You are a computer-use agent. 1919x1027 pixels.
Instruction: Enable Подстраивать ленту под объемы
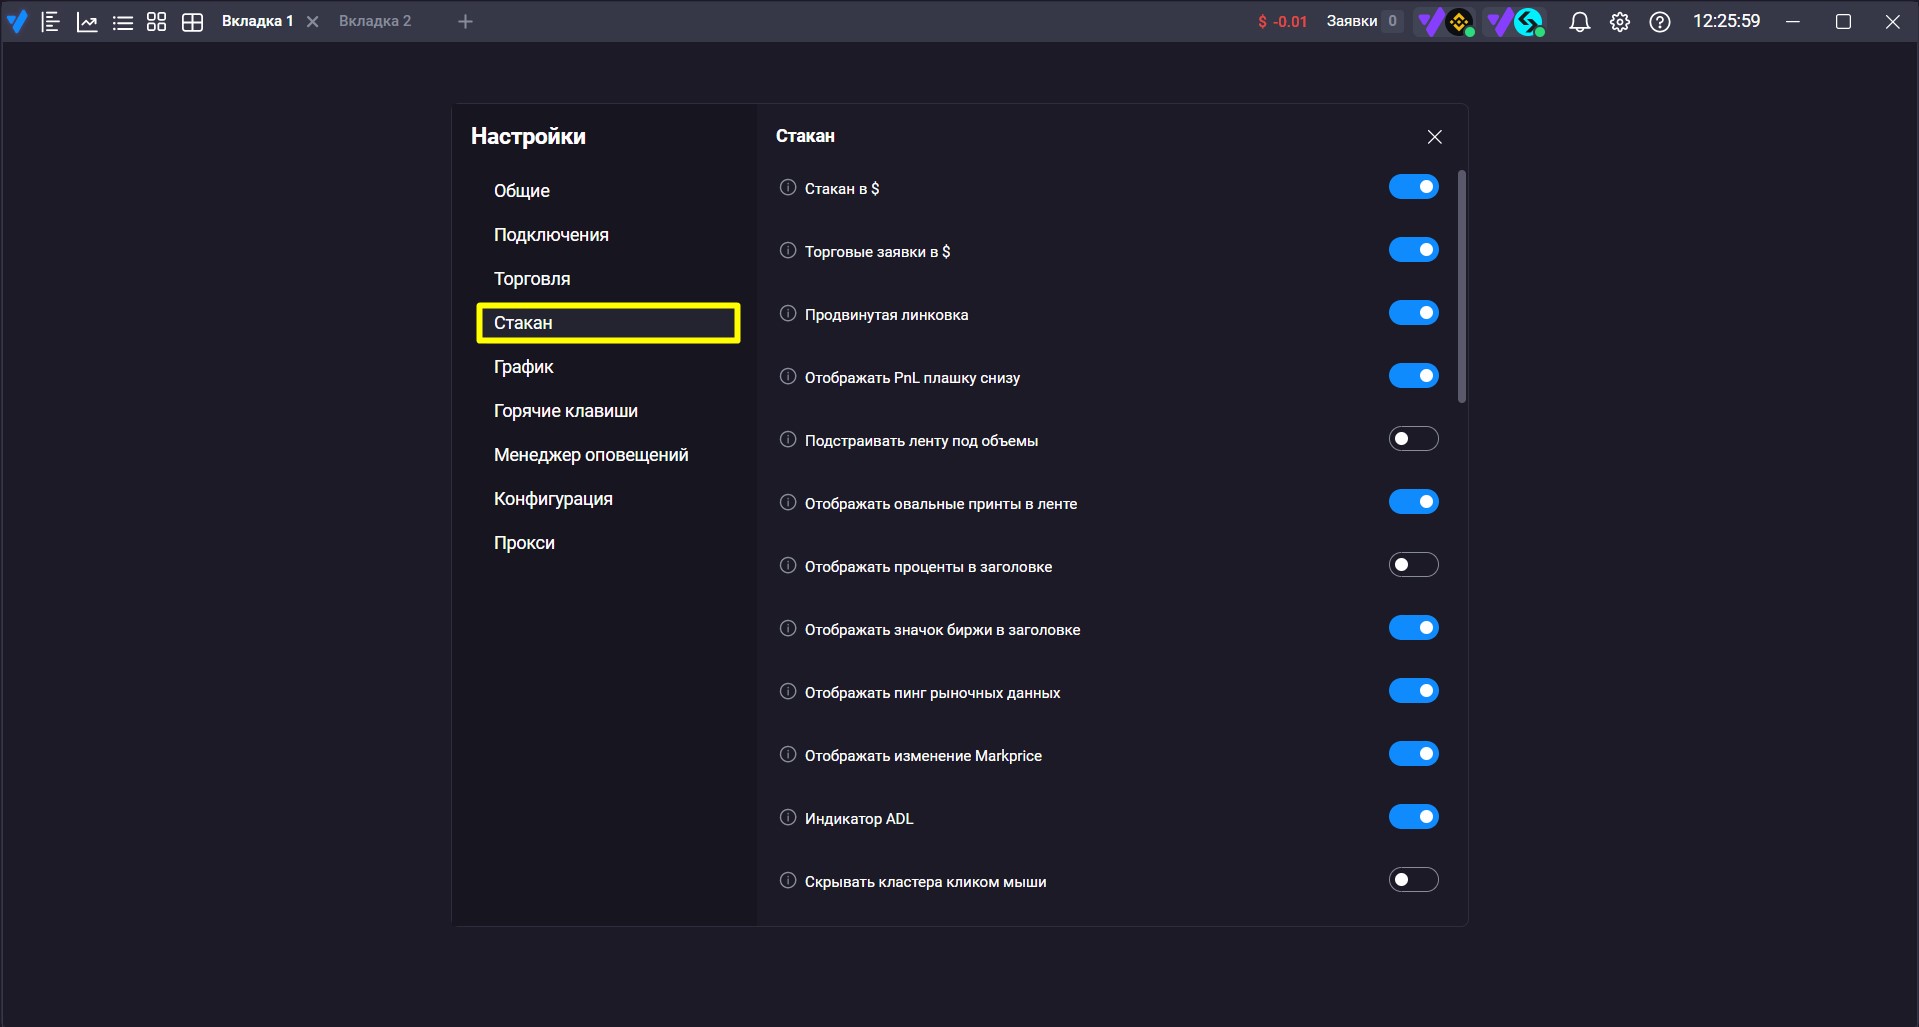1414,439
